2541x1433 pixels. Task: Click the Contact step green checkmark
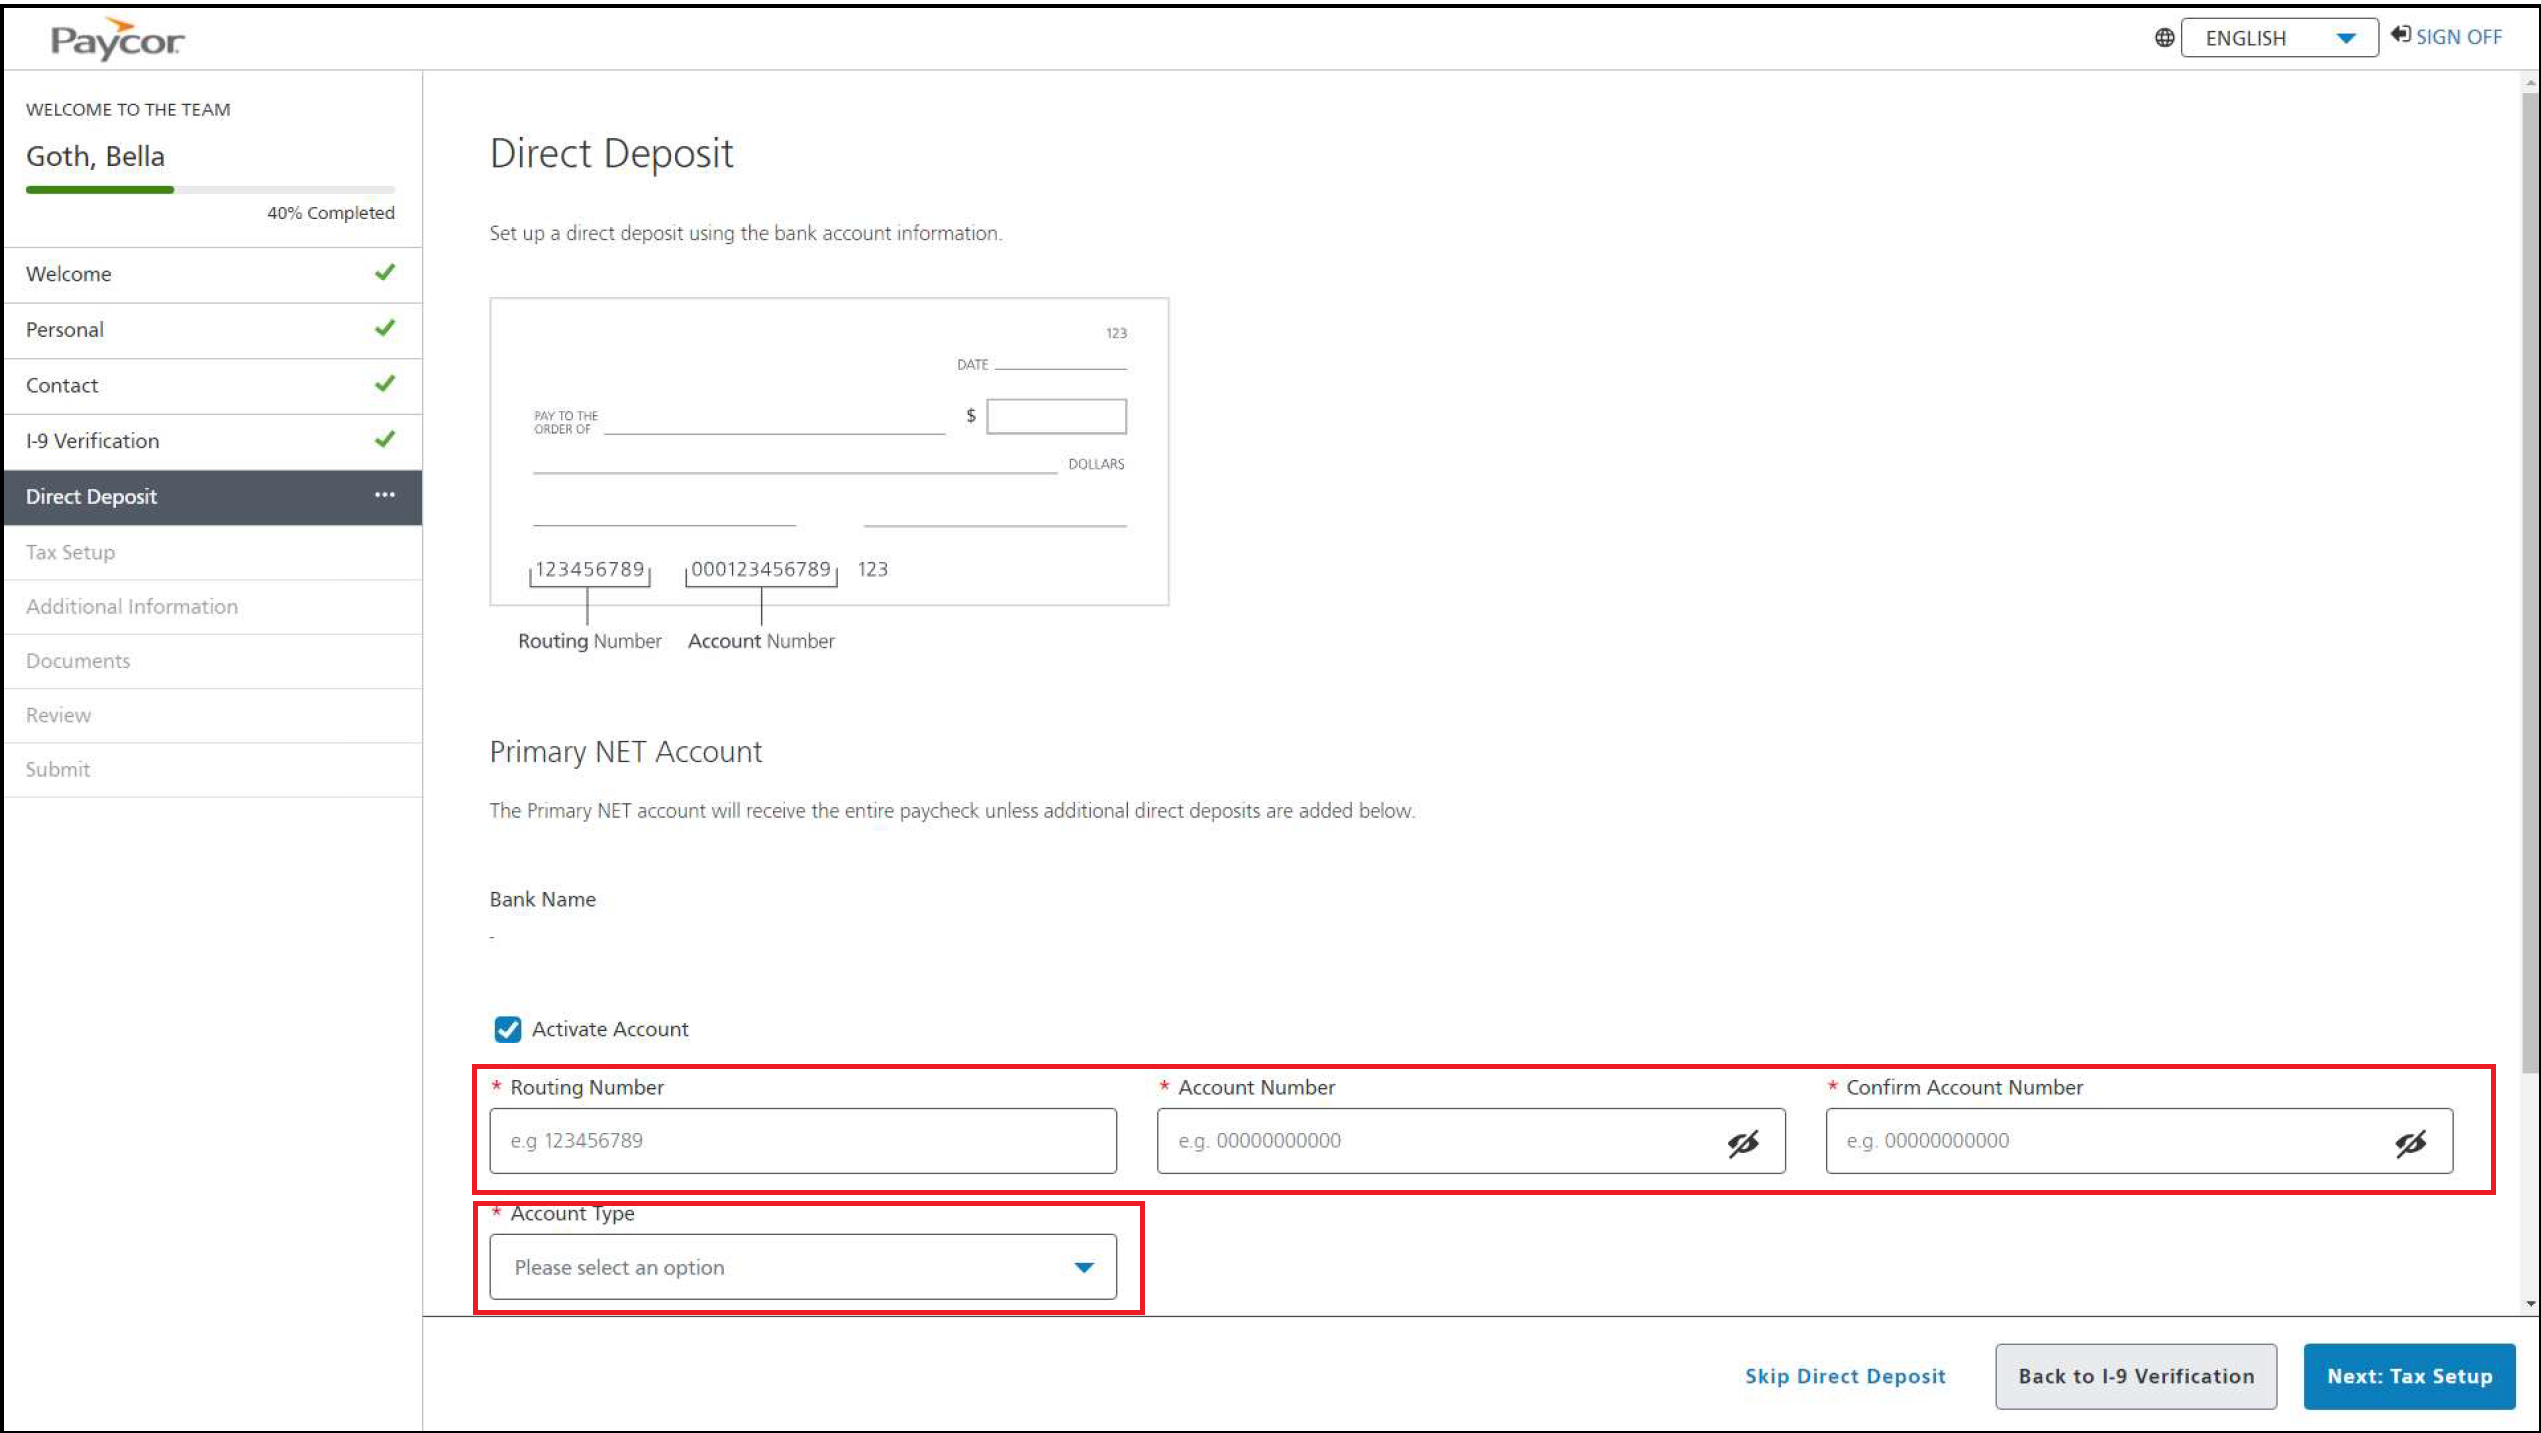coord(385,384)
